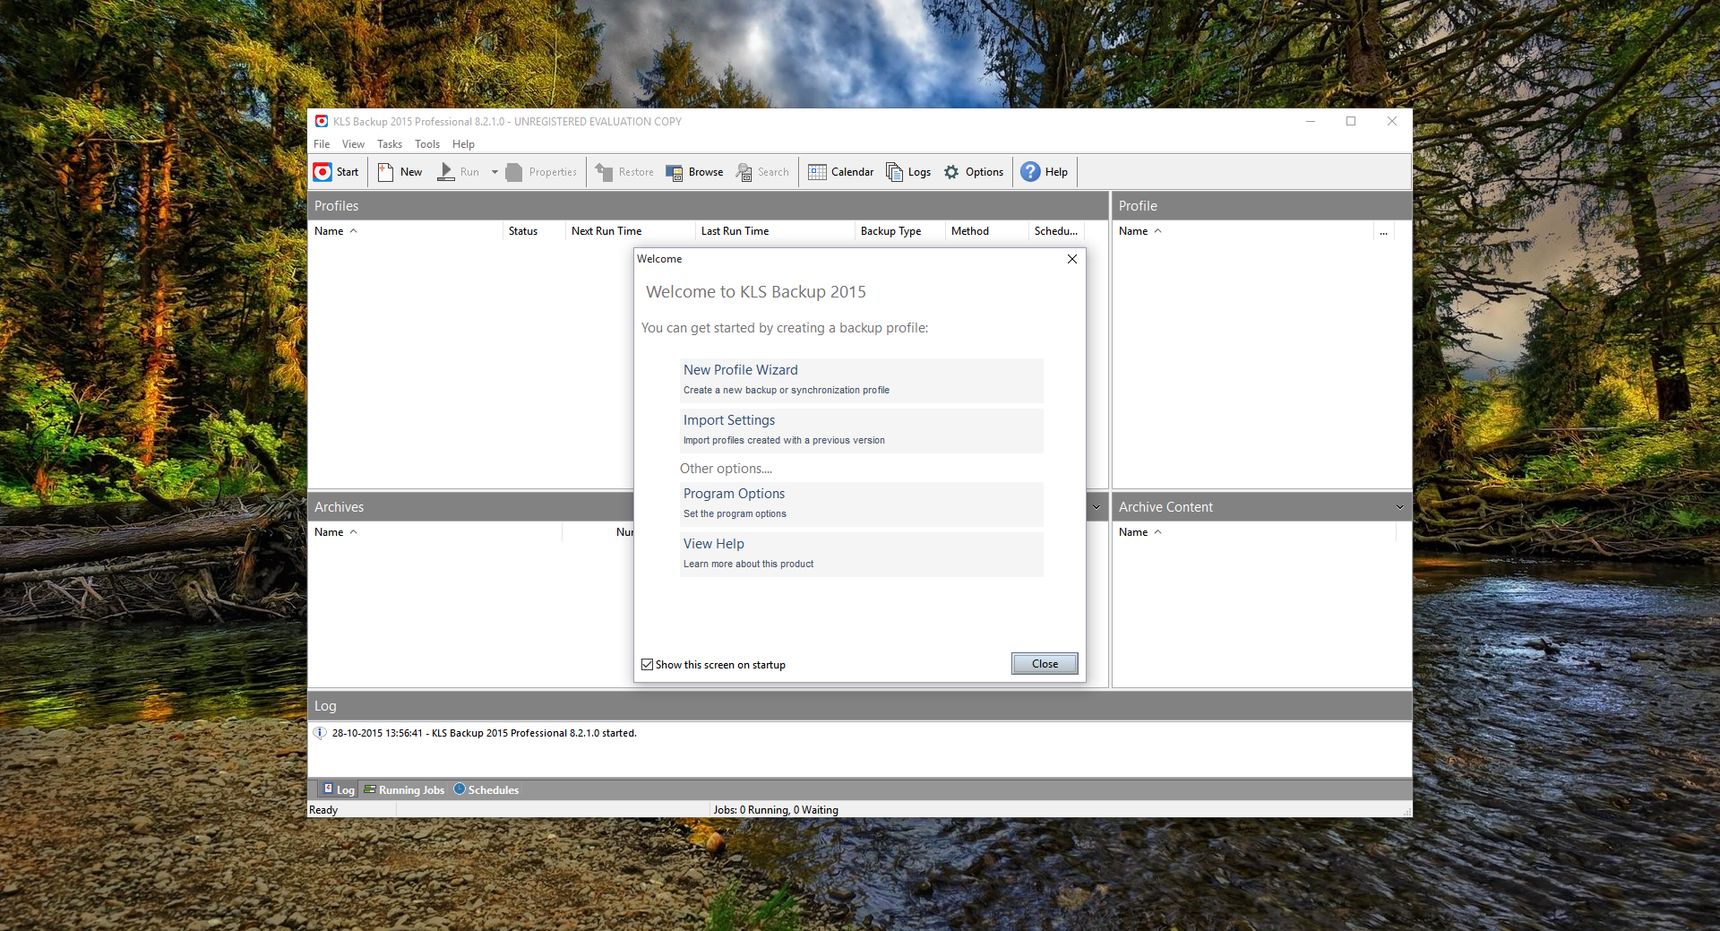The height and width of the screenshot is (931, 1720).
Task: Launch the New Profile Wizard
Action: [x=861, y=380]
